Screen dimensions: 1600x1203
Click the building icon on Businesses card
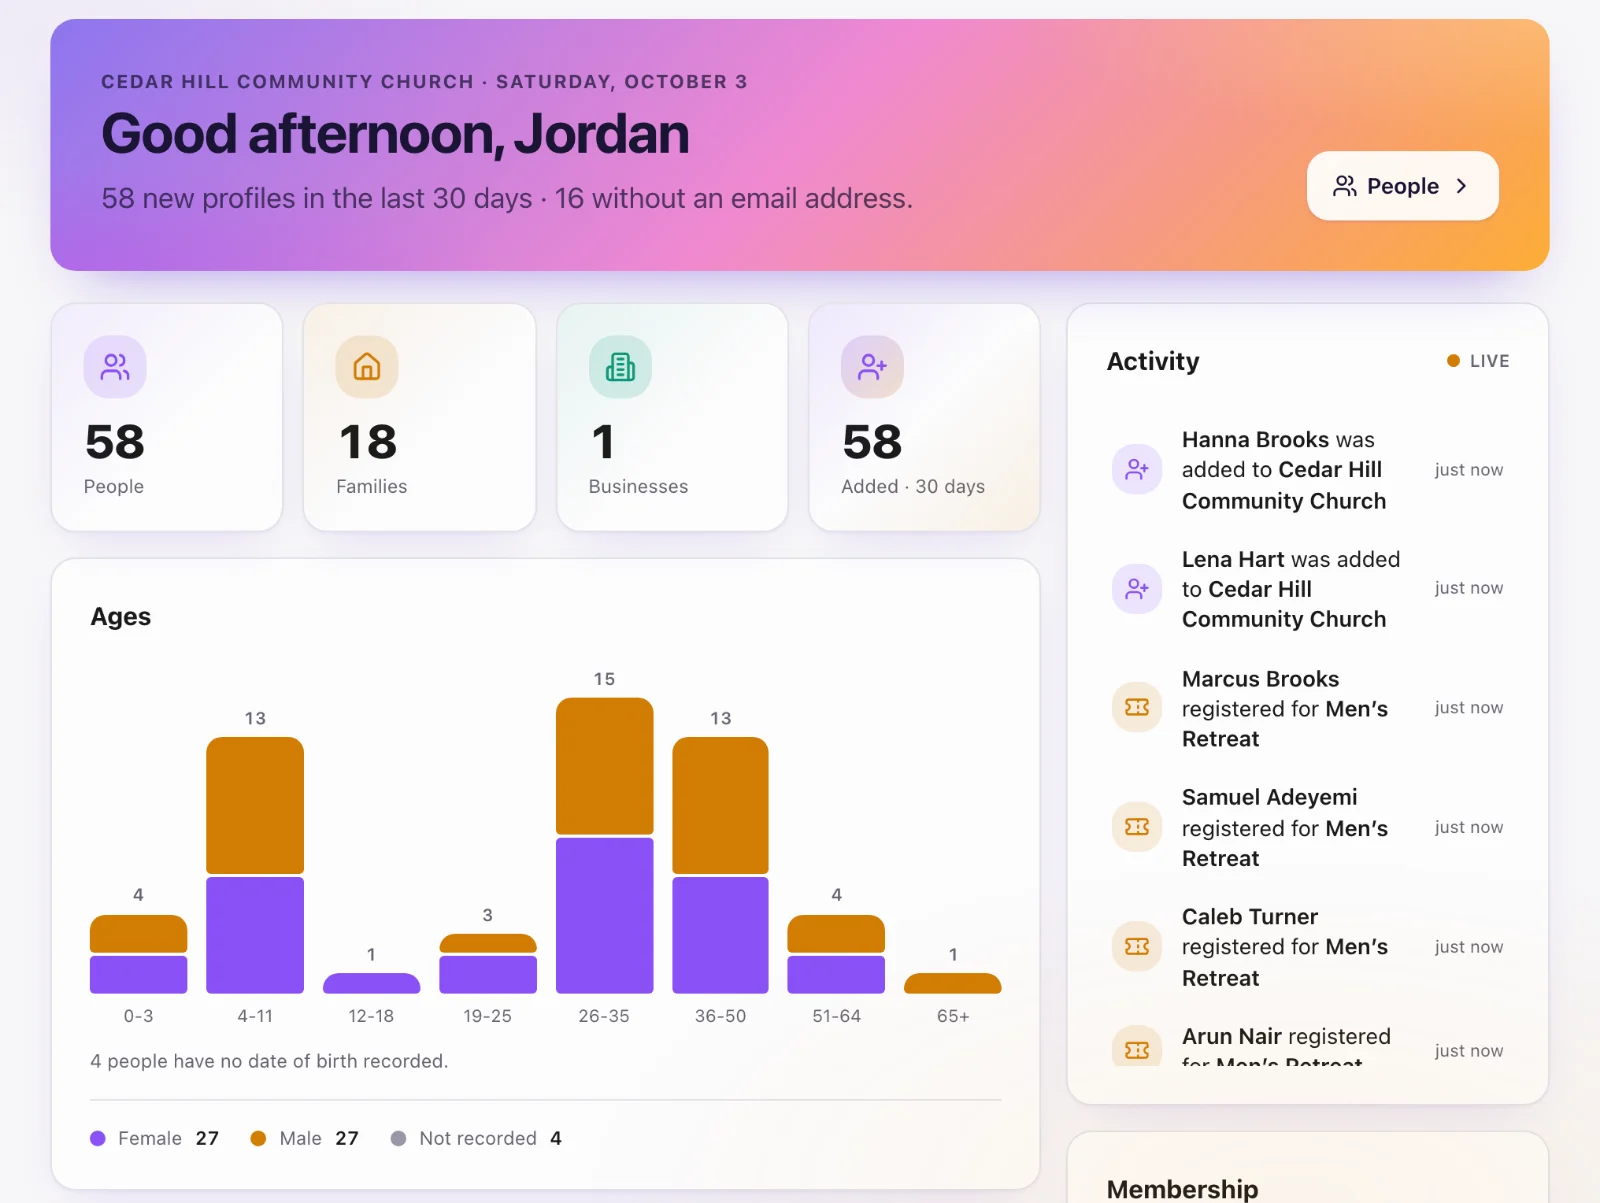(620, 367)
